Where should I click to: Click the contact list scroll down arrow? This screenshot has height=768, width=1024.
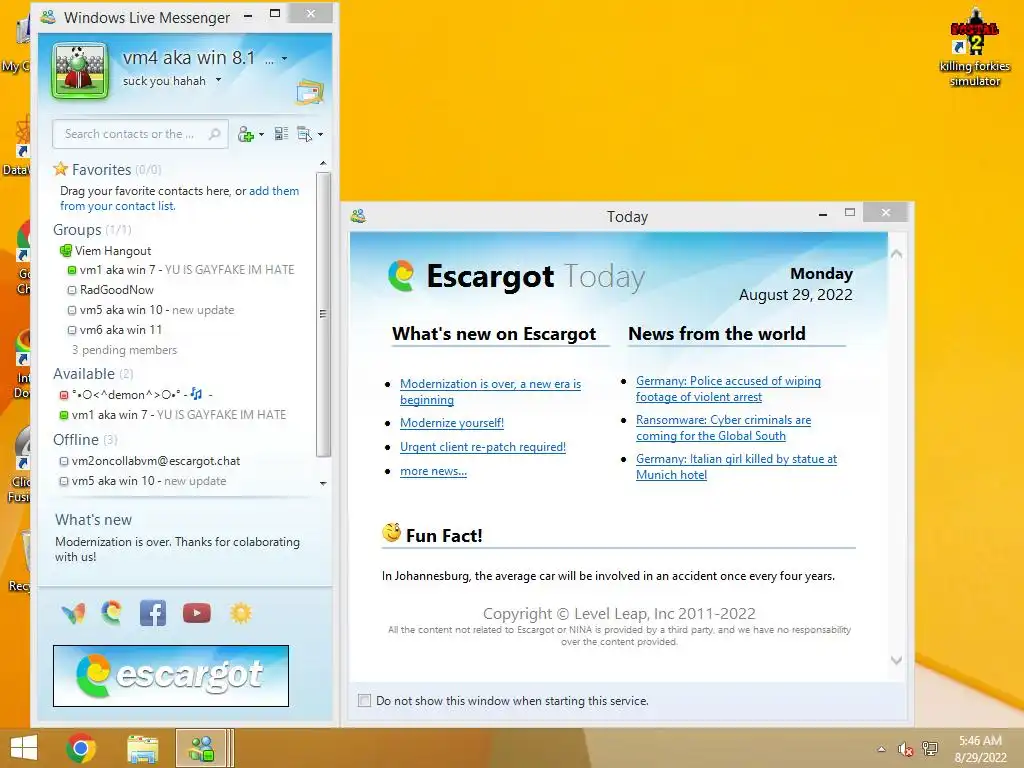[x=323, y=483]
